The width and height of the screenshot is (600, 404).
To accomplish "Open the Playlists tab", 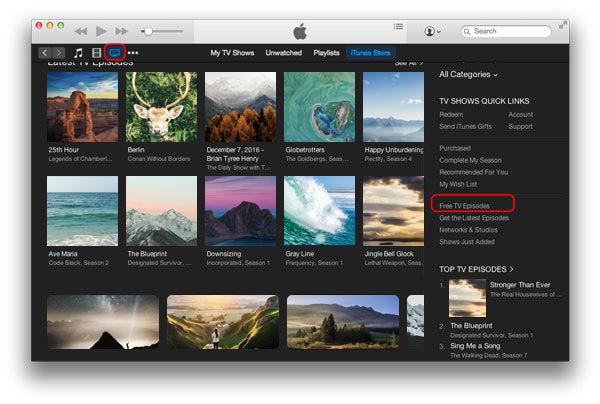I will [326, 53].
